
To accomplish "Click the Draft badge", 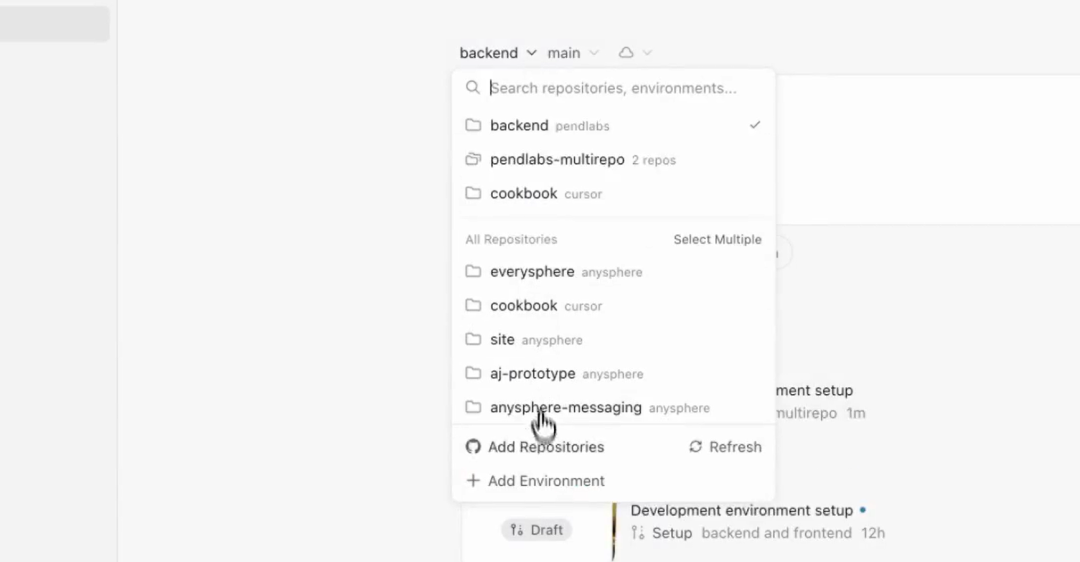I will pyautogui.click(x=537, y=530).
